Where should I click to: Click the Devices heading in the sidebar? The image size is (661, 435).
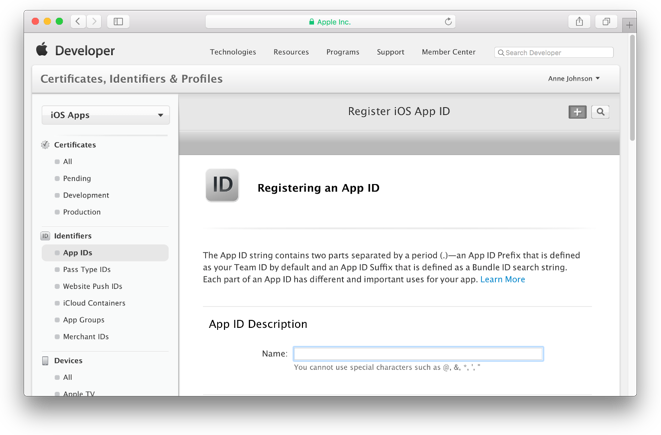click(68, 360)
